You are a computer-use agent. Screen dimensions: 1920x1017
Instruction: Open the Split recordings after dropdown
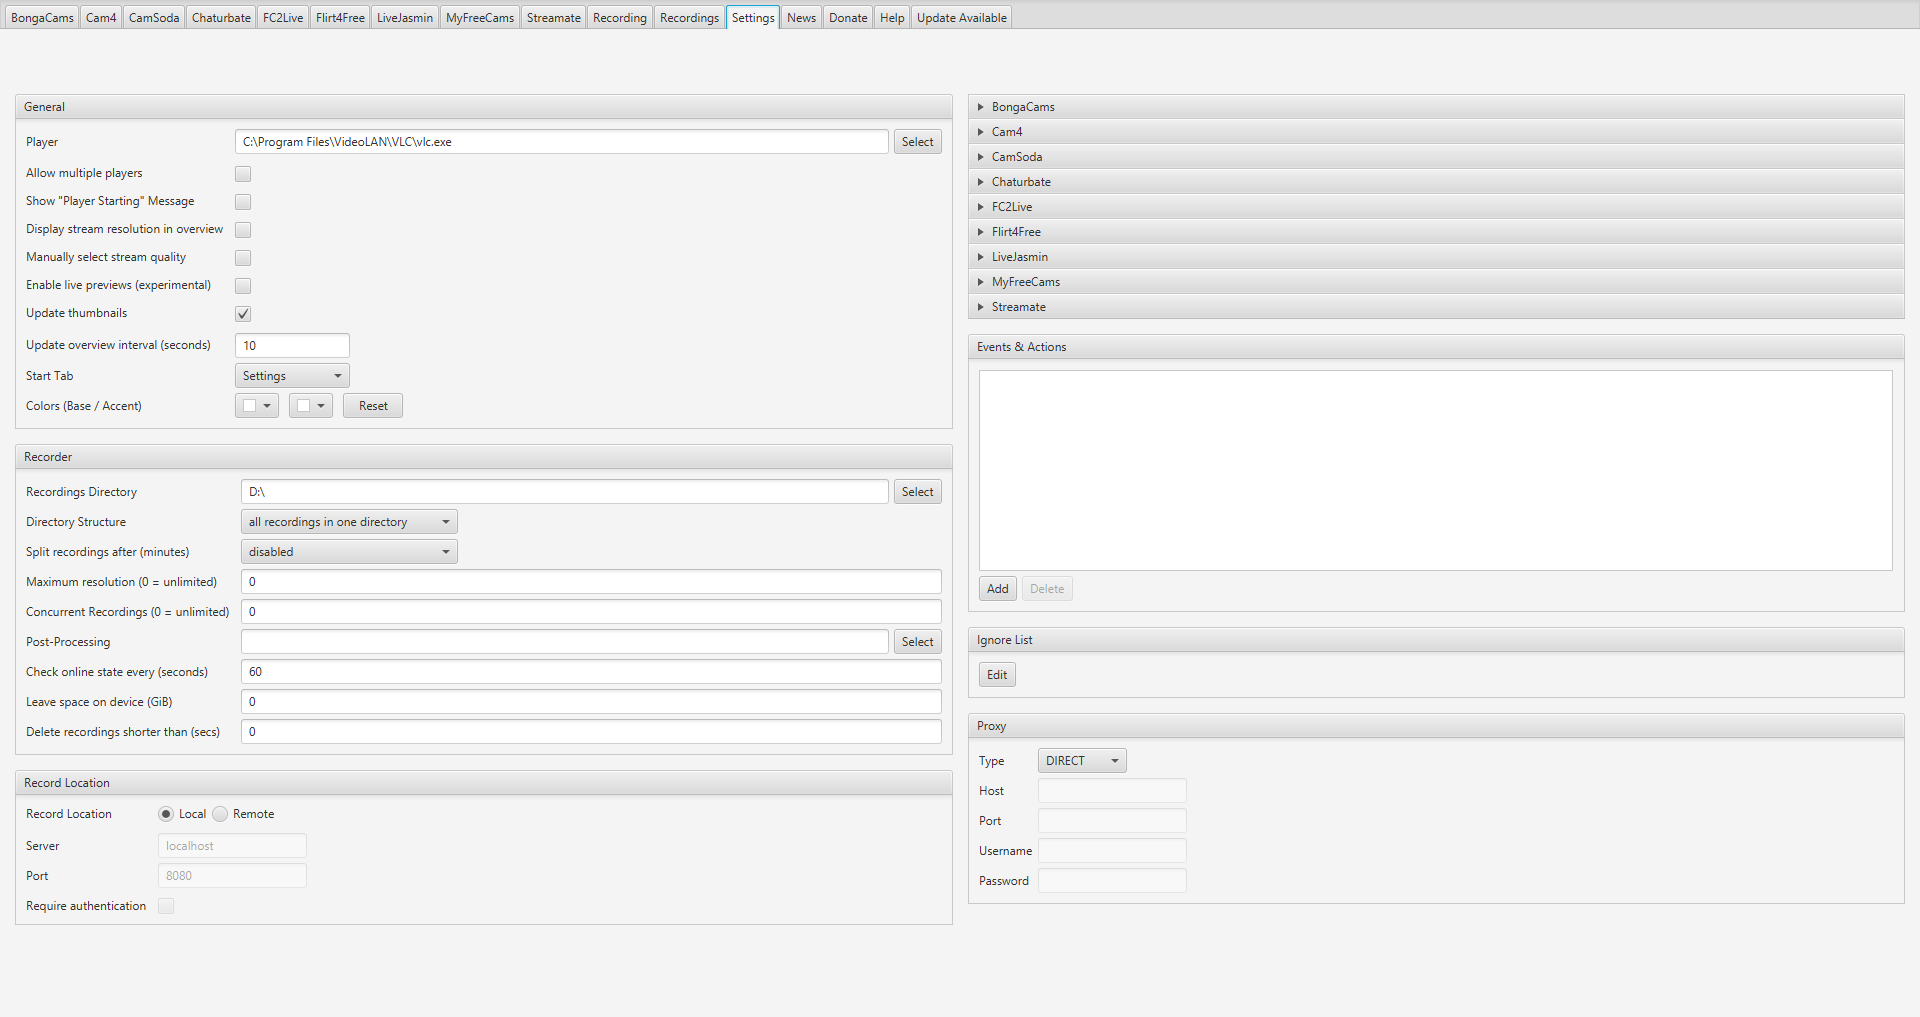[349, 552]
